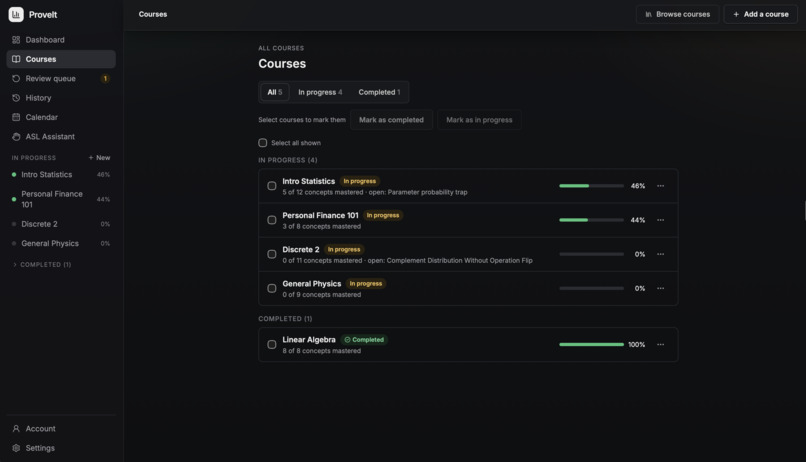
Task: Open the more options menu for Discrete 2
Action: point(661,254)
